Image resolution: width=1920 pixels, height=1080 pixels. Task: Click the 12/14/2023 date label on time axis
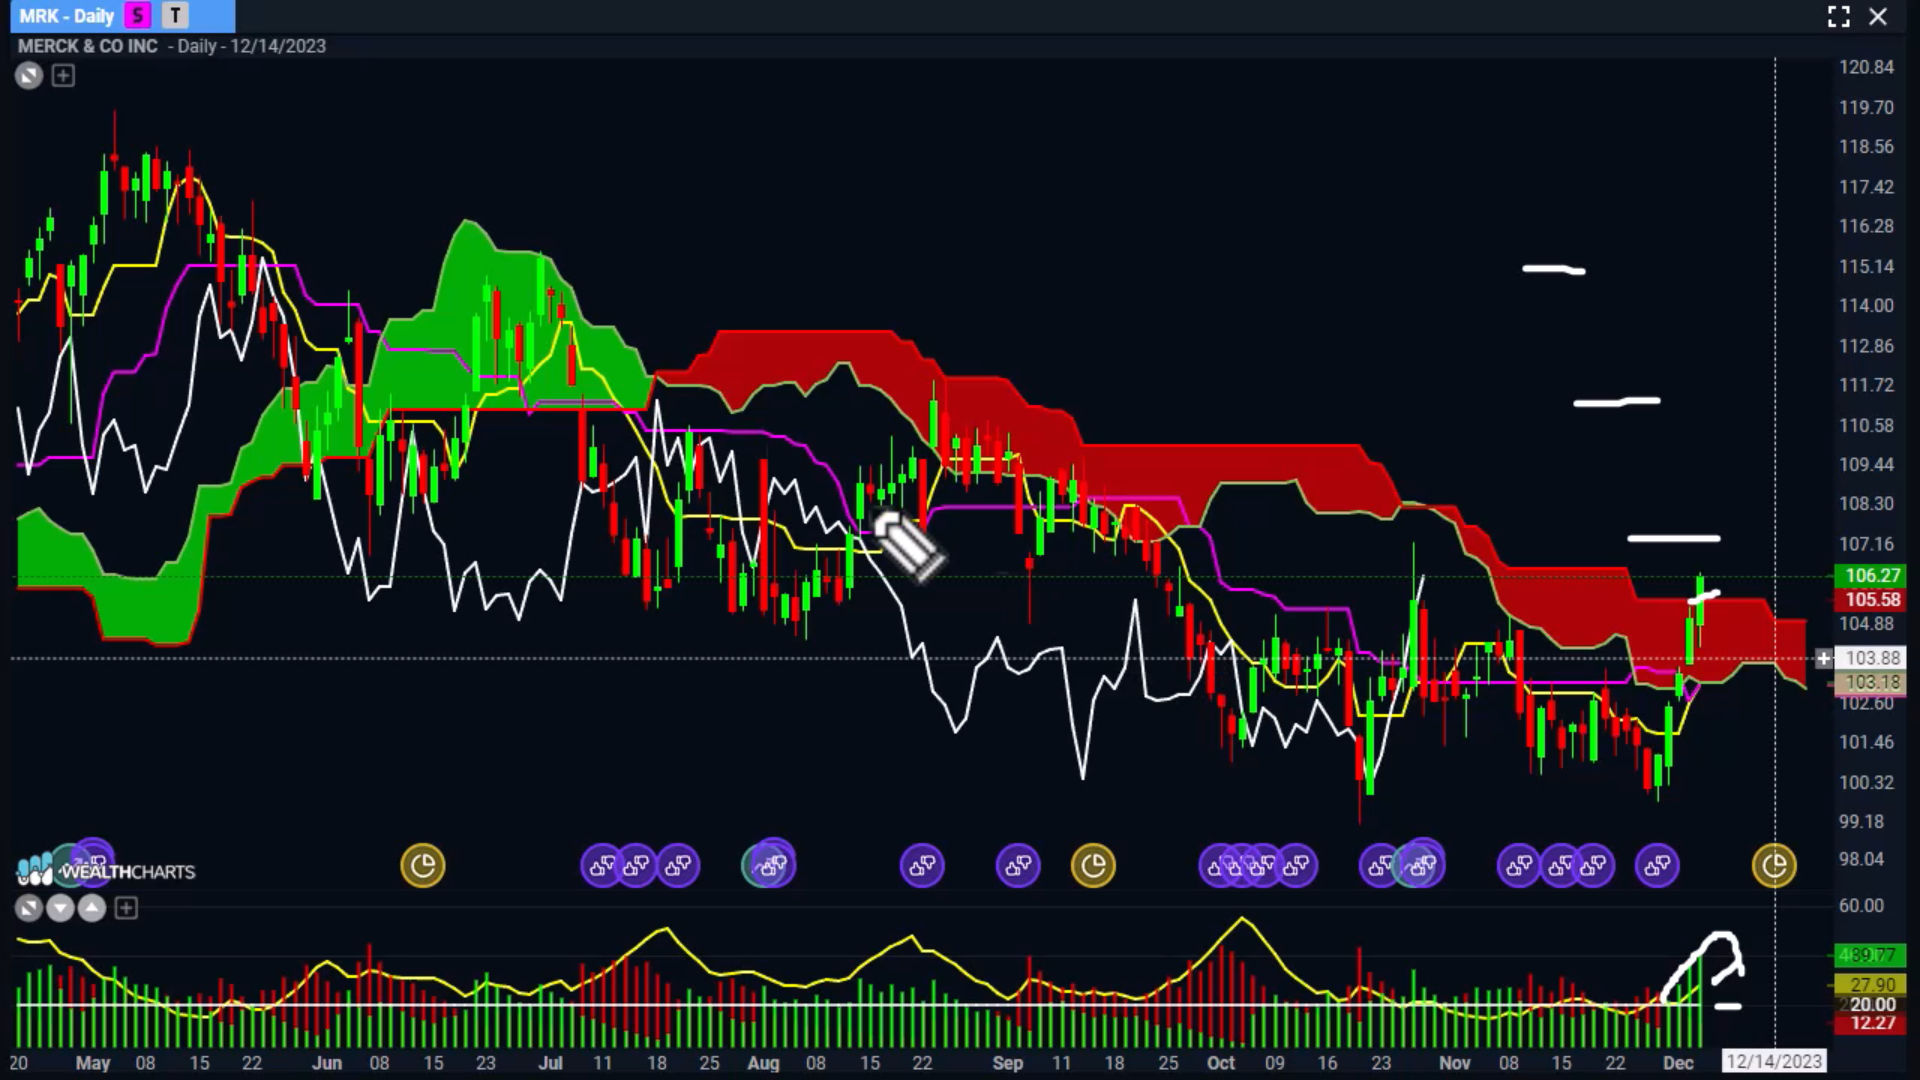coord(1774,1061)
